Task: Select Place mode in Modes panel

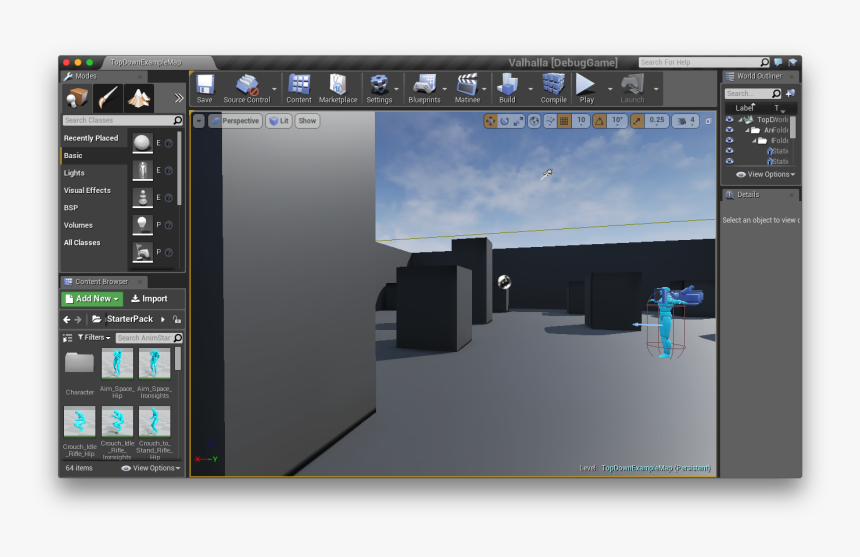Action: 77,99
